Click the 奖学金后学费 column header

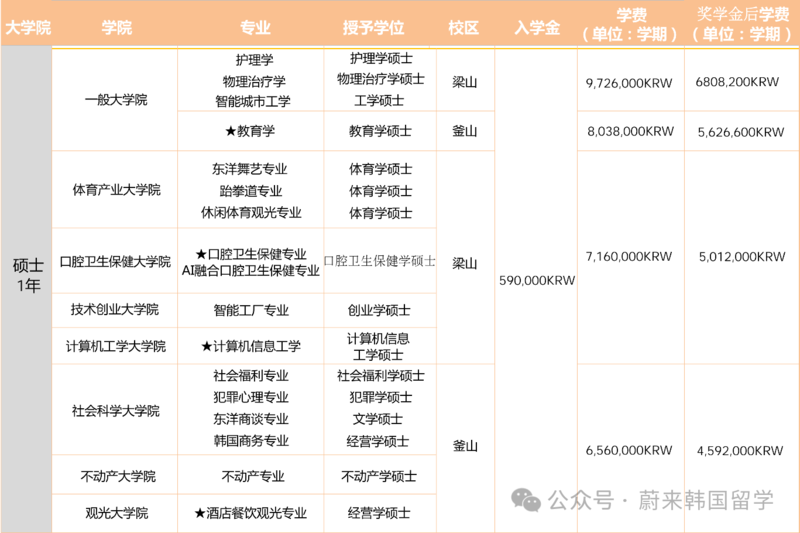point(742,24)
